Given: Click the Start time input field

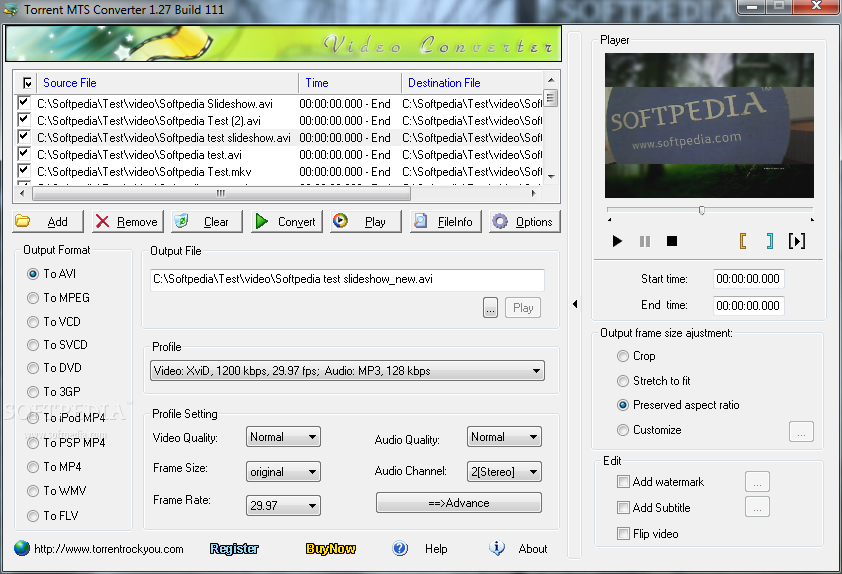Looking at the screenshot, I should (x=749, y=279).
